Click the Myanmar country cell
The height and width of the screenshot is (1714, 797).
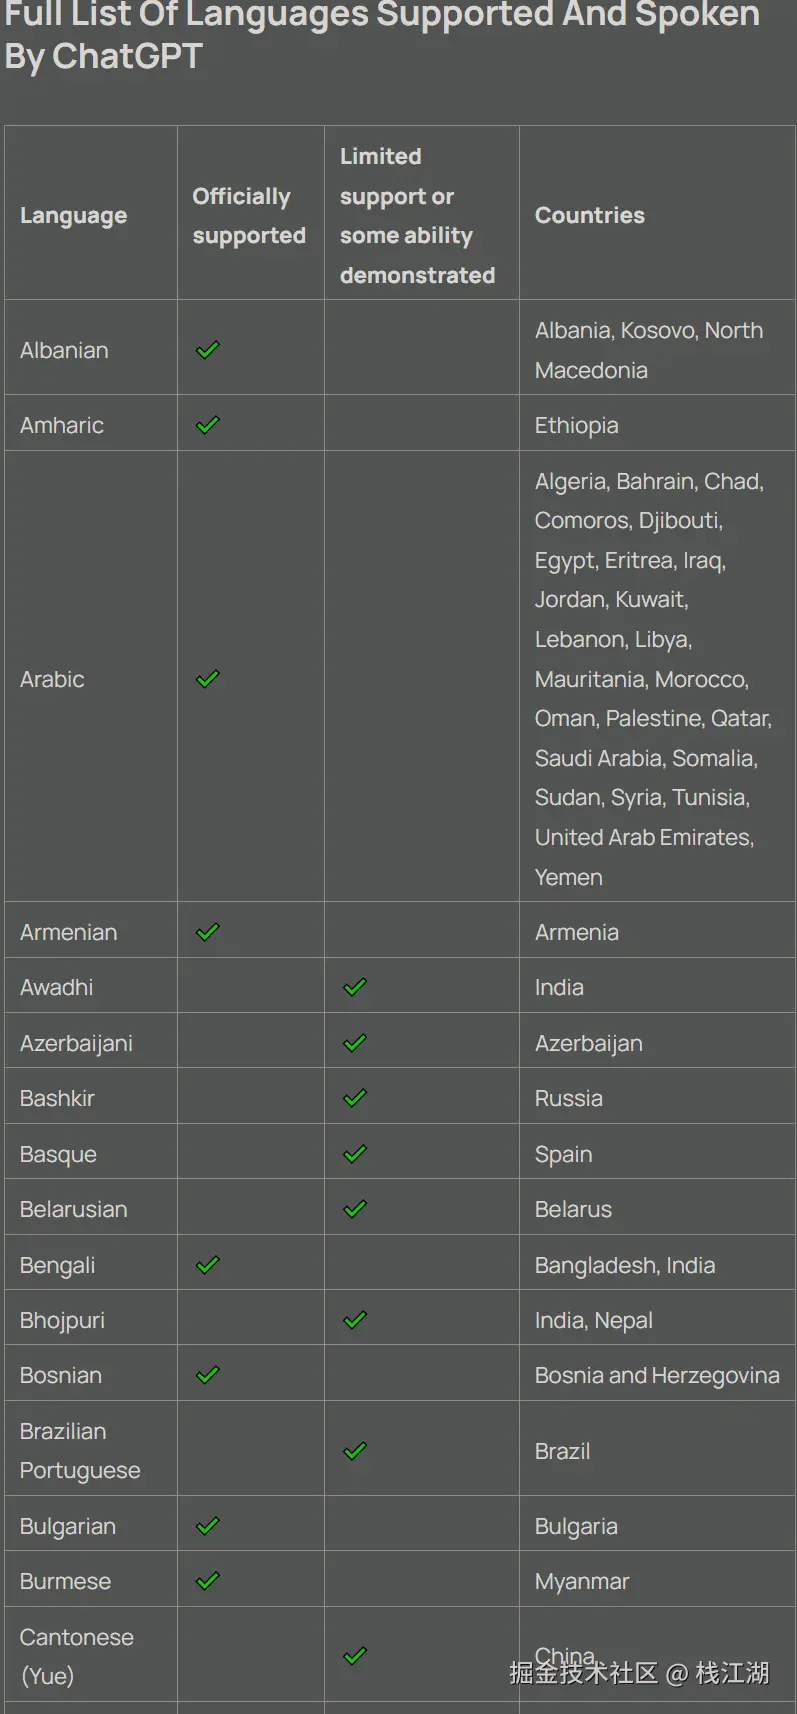582,1581
